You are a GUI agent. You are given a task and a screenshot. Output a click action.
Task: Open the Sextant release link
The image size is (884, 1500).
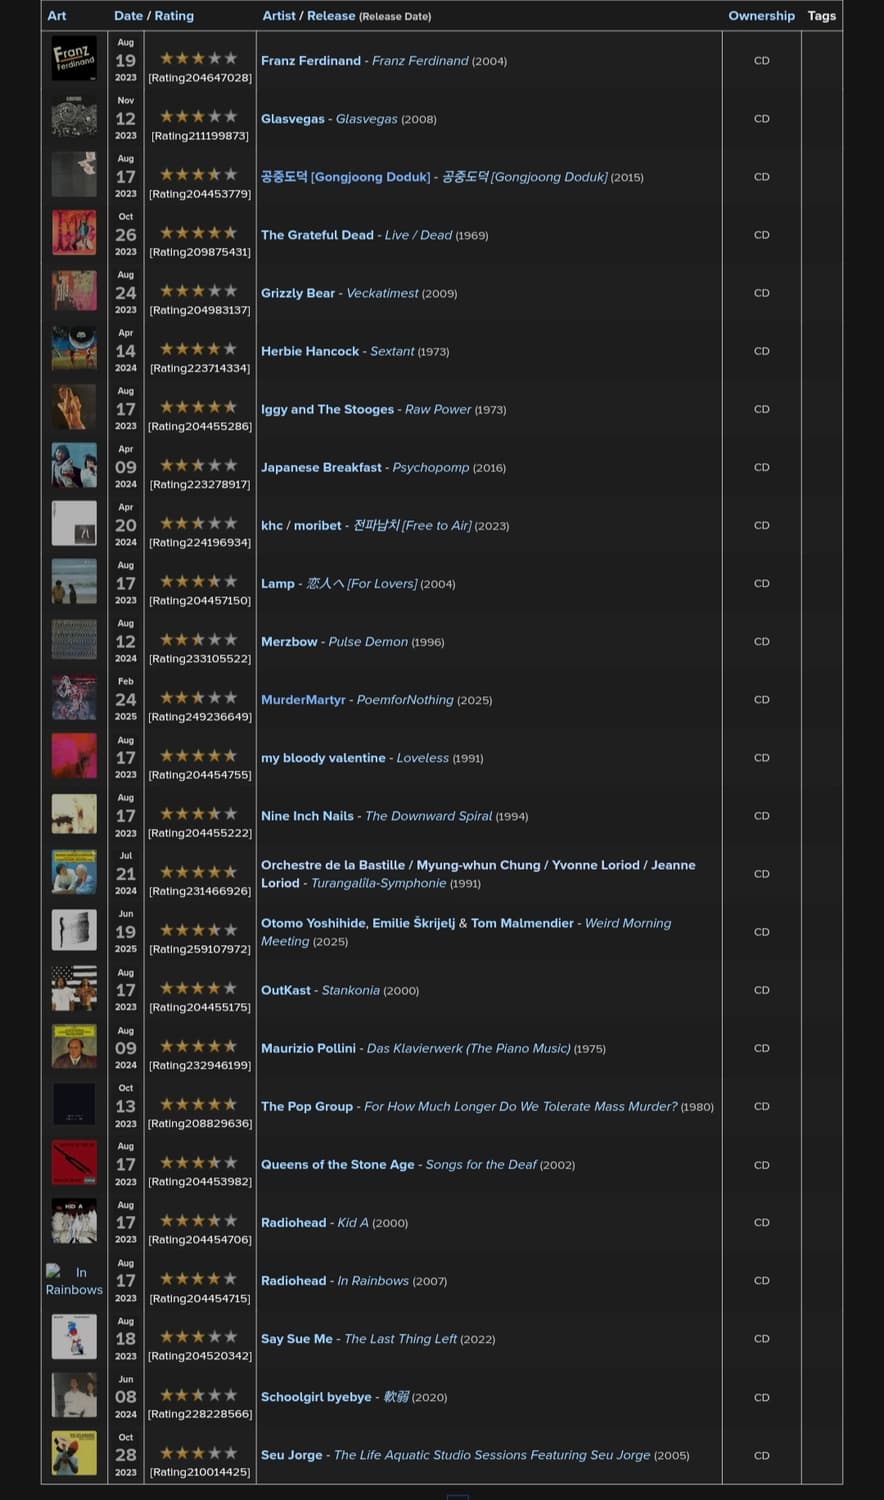pos(392,351)
